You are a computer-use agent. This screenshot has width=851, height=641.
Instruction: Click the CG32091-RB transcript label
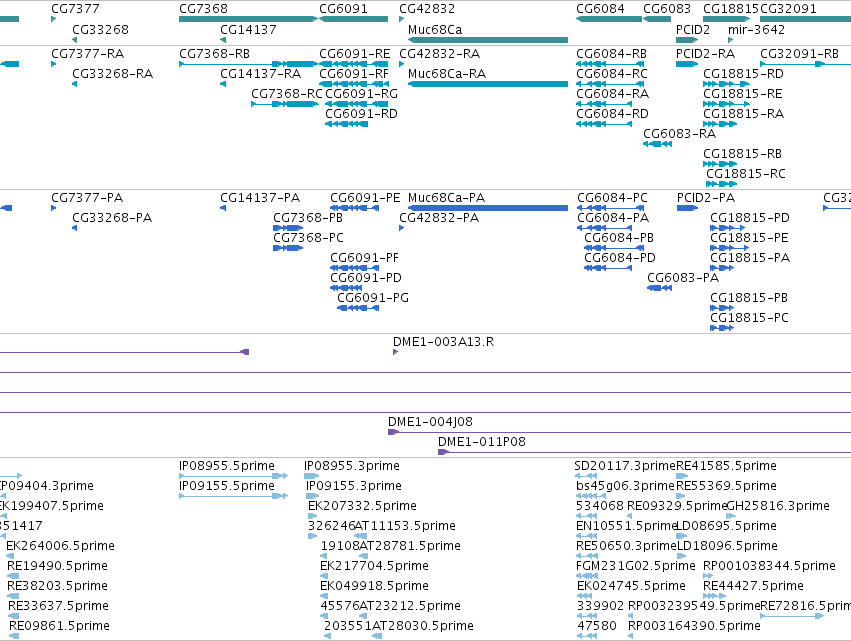click(799, 54)
